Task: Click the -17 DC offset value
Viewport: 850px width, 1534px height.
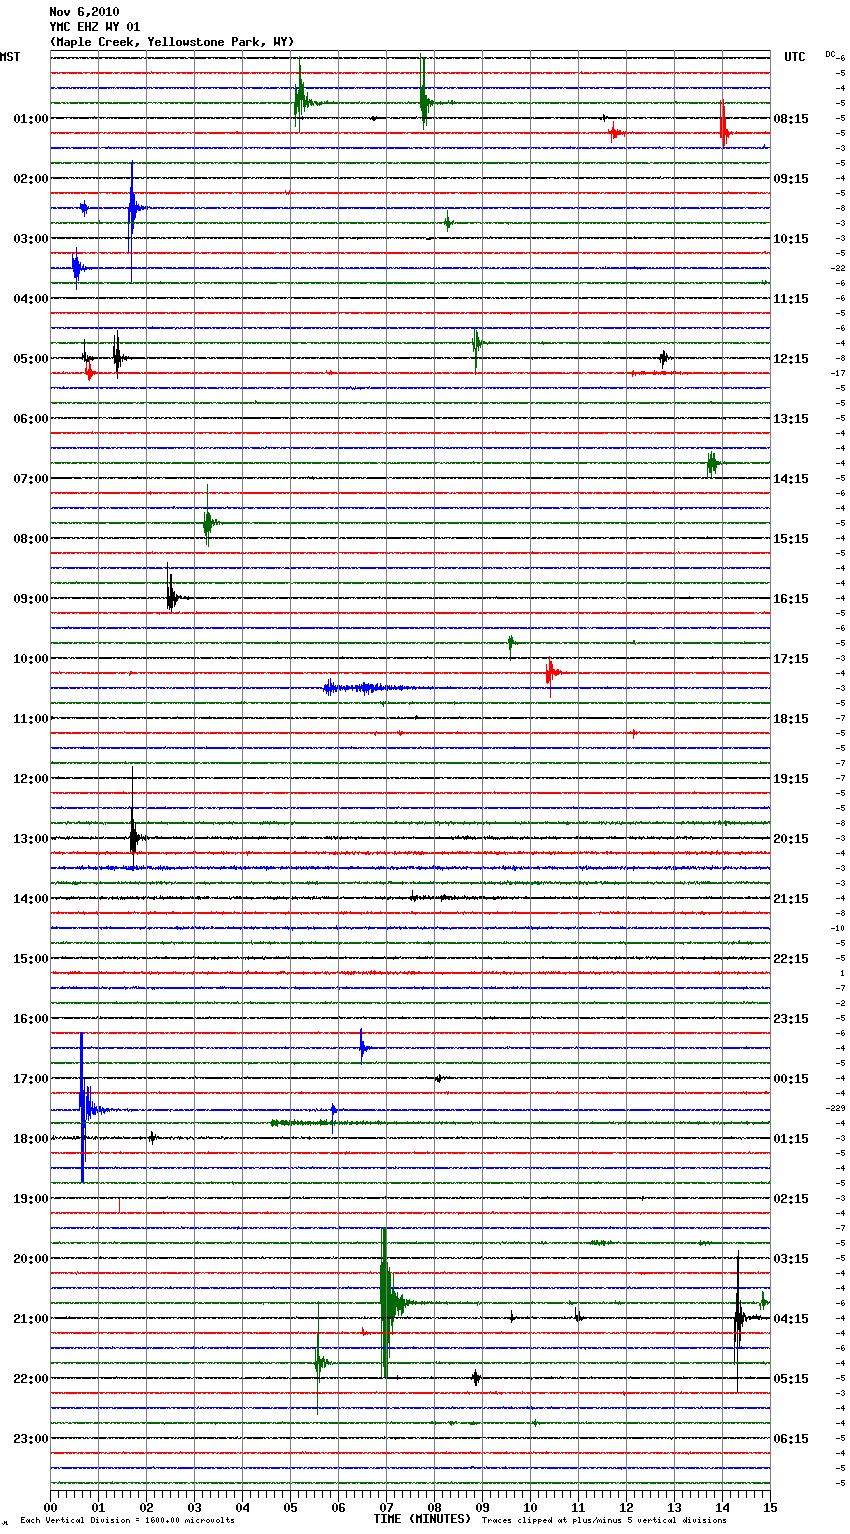Action: tap(839, 373)
